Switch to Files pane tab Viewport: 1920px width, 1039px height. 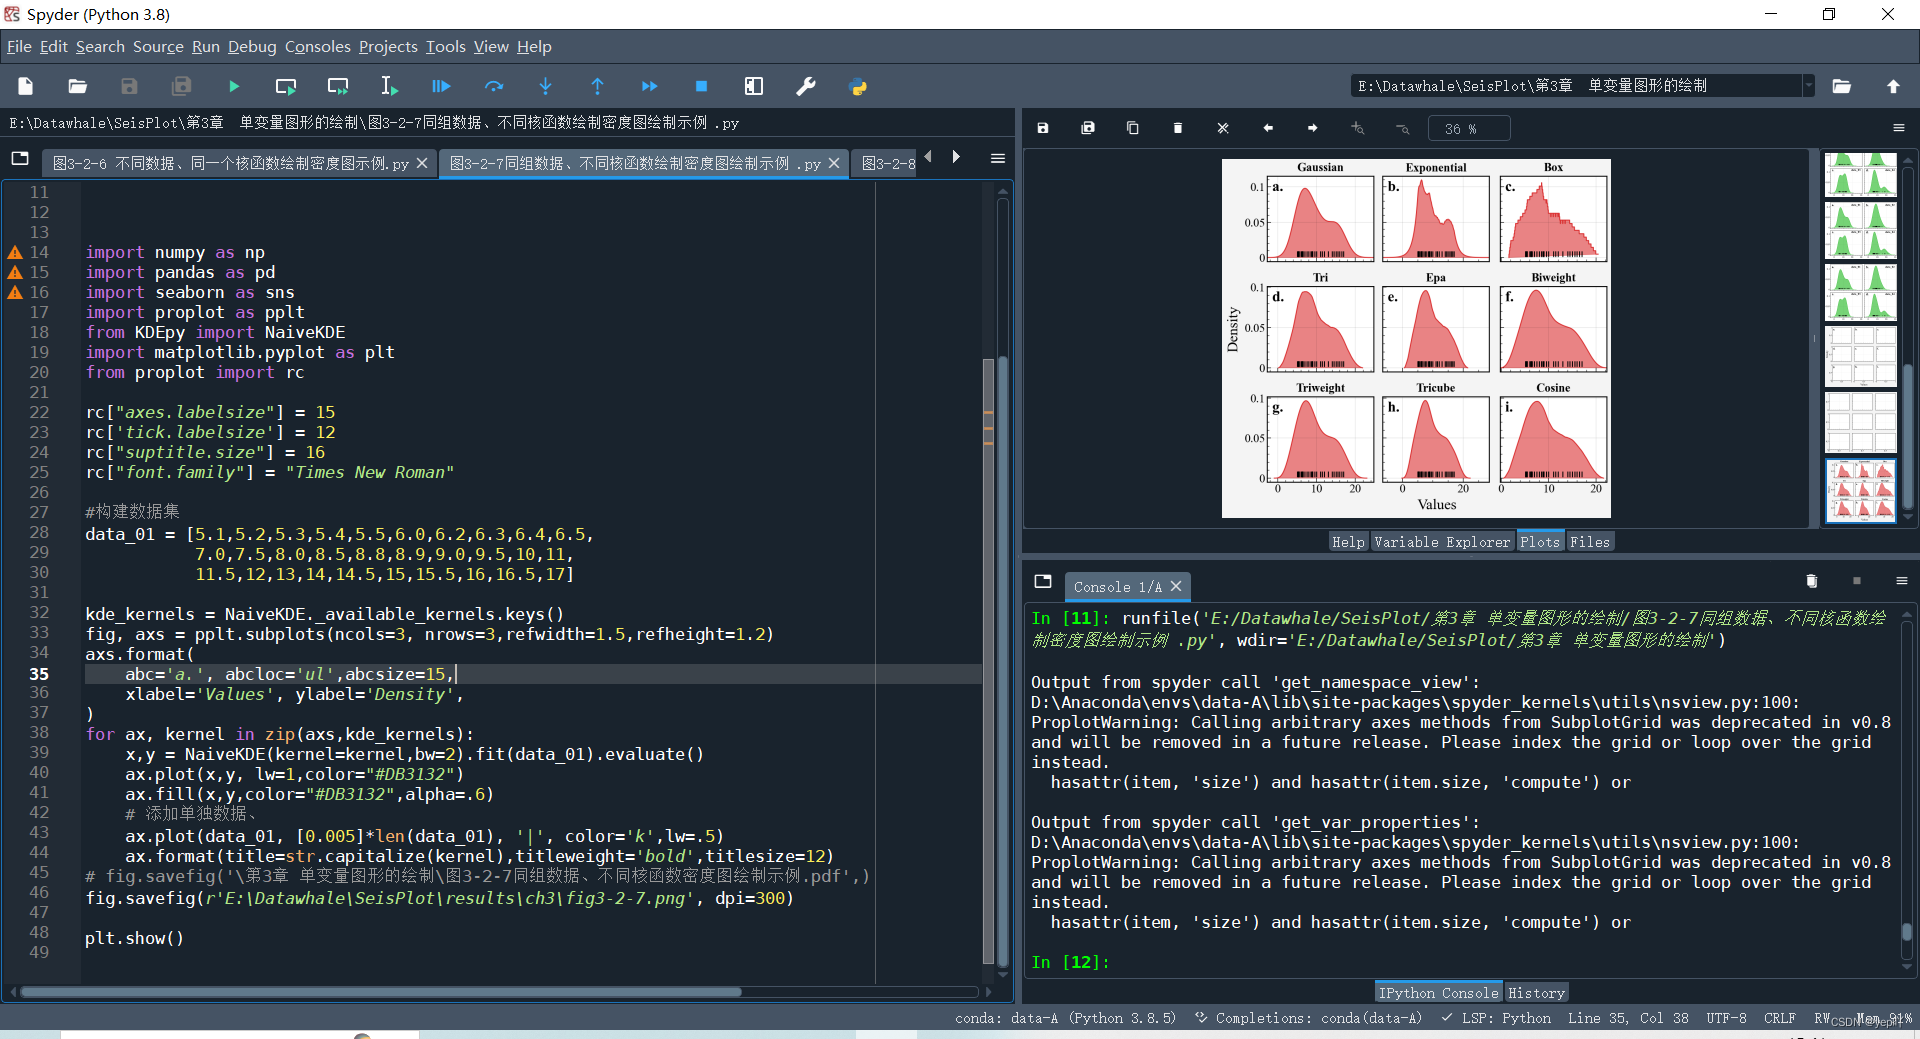coord(1590,542)
